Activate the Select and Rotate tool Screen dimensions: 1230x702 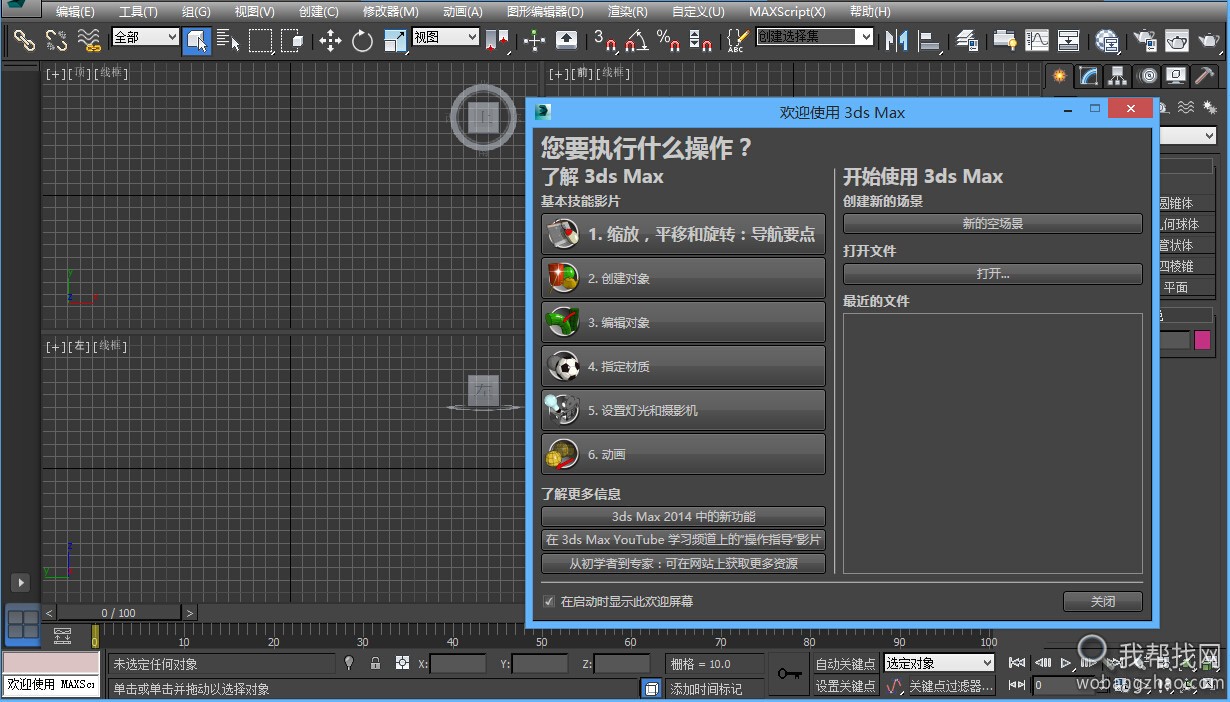(x=362, y=40)
